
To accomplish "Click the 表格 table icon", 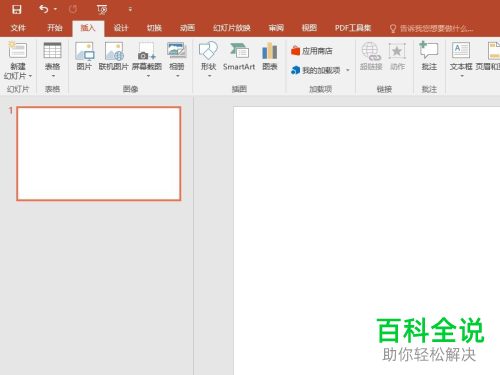I will [x=53, y=51].
